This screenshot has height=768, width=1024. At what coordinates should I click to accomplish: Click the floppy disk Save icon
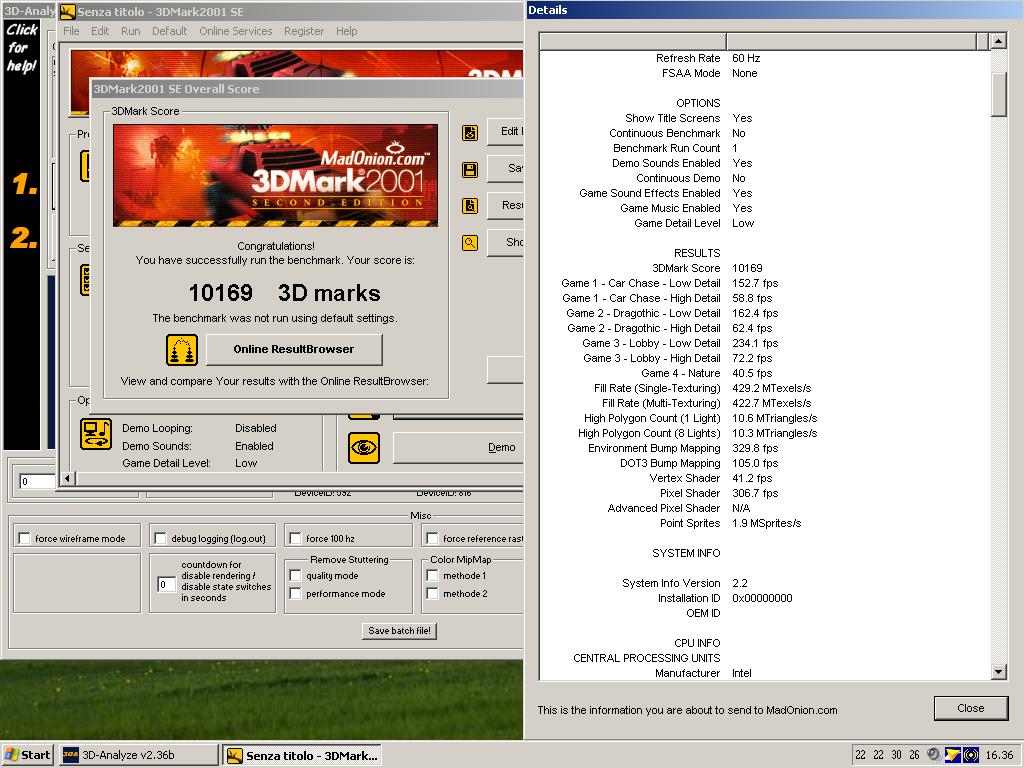coord(470,170)
